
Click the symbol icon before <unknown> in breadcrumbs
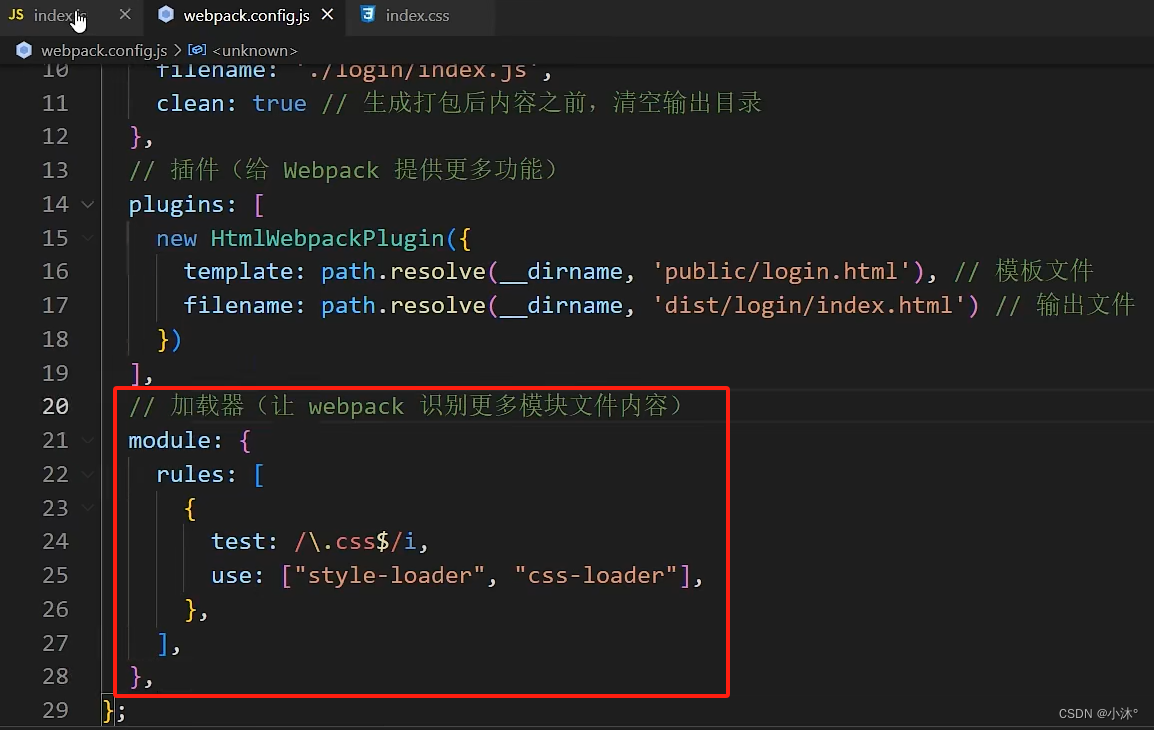click(194, 50)
